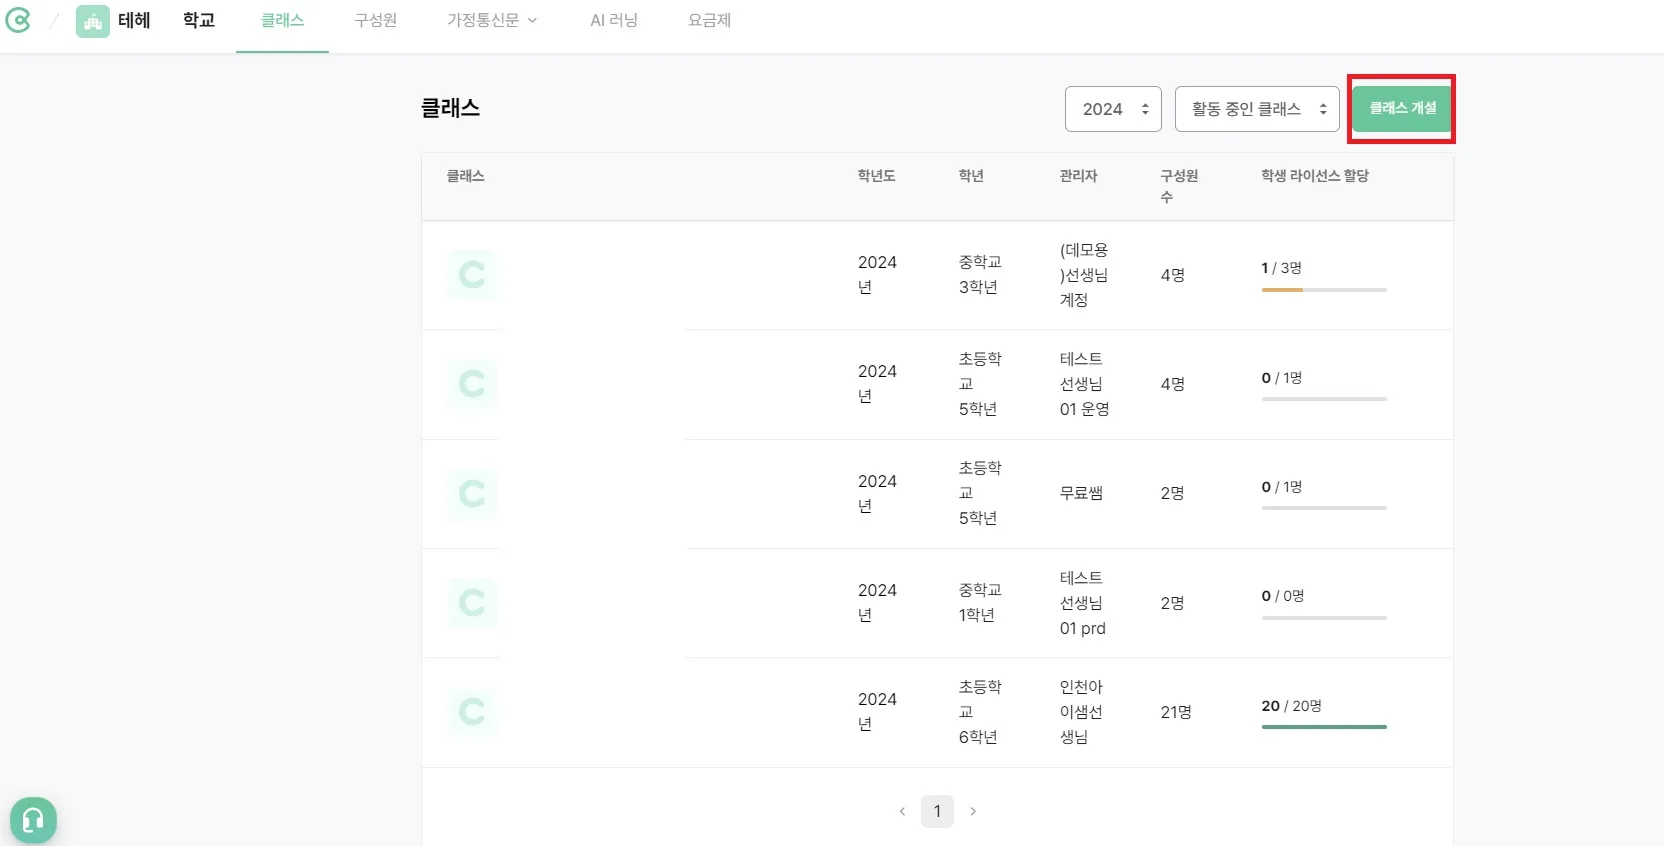The height and width of the screenshot is (846, 1664).
Task: Click the 학생 라이선스 할당 column header
Action: coord(1315,176)
